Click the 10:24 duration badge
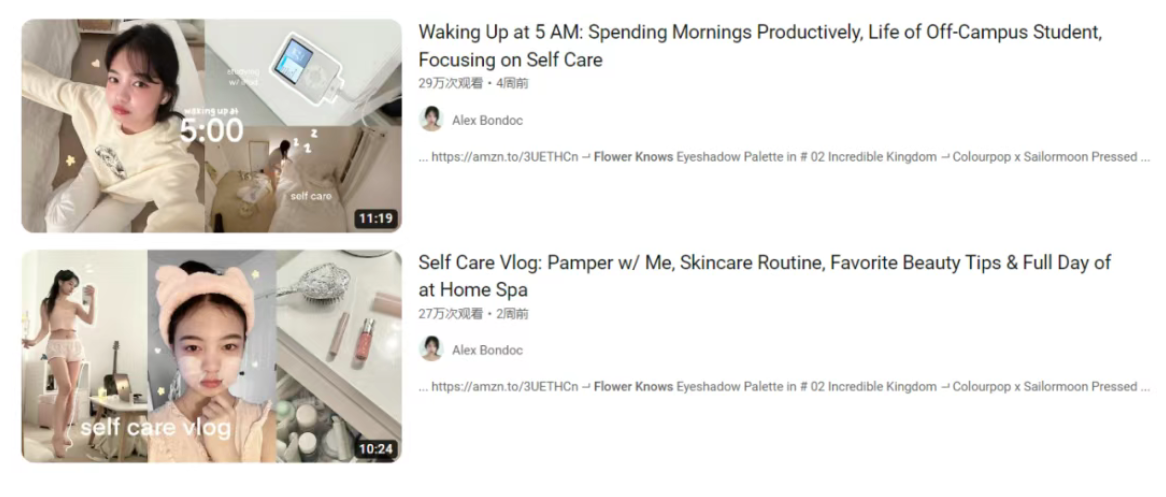This screenshot has width=1166, height=497. (376, 449)
